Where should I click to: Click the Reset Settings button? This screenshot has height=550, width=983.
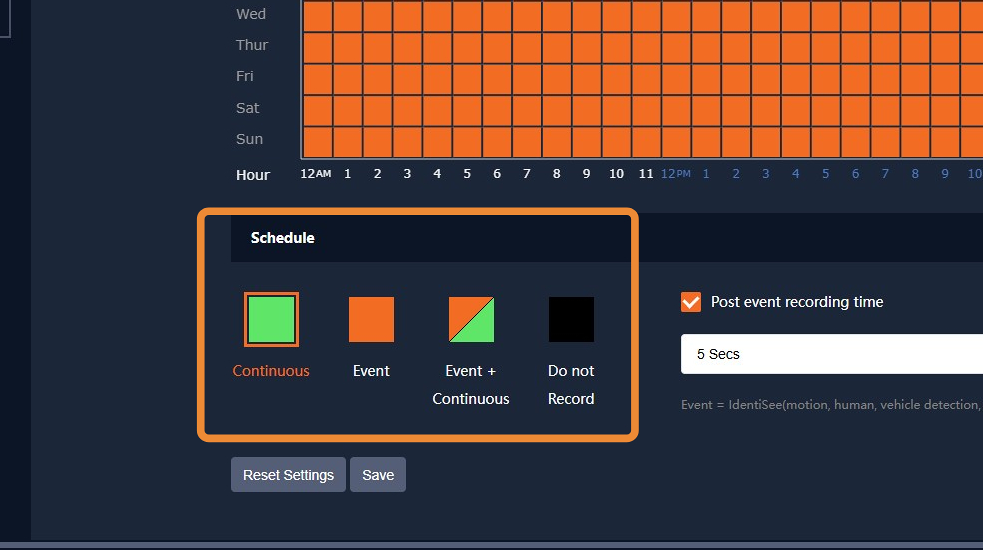click(288, 475)
